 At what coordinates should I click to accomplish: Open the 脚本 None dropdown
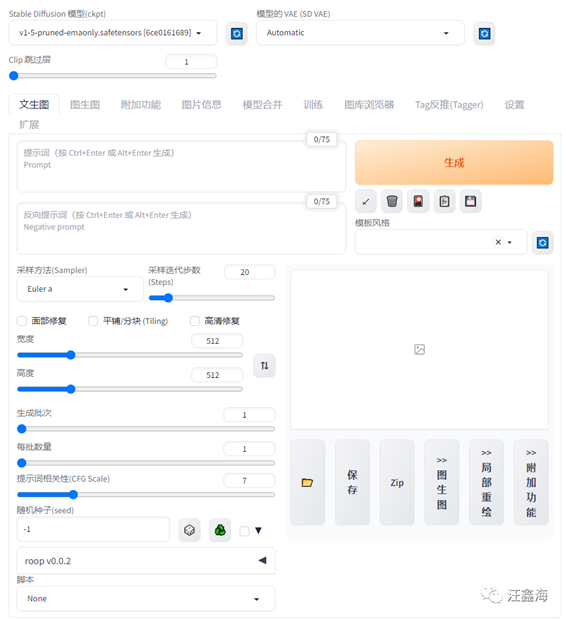pos(146,599)
